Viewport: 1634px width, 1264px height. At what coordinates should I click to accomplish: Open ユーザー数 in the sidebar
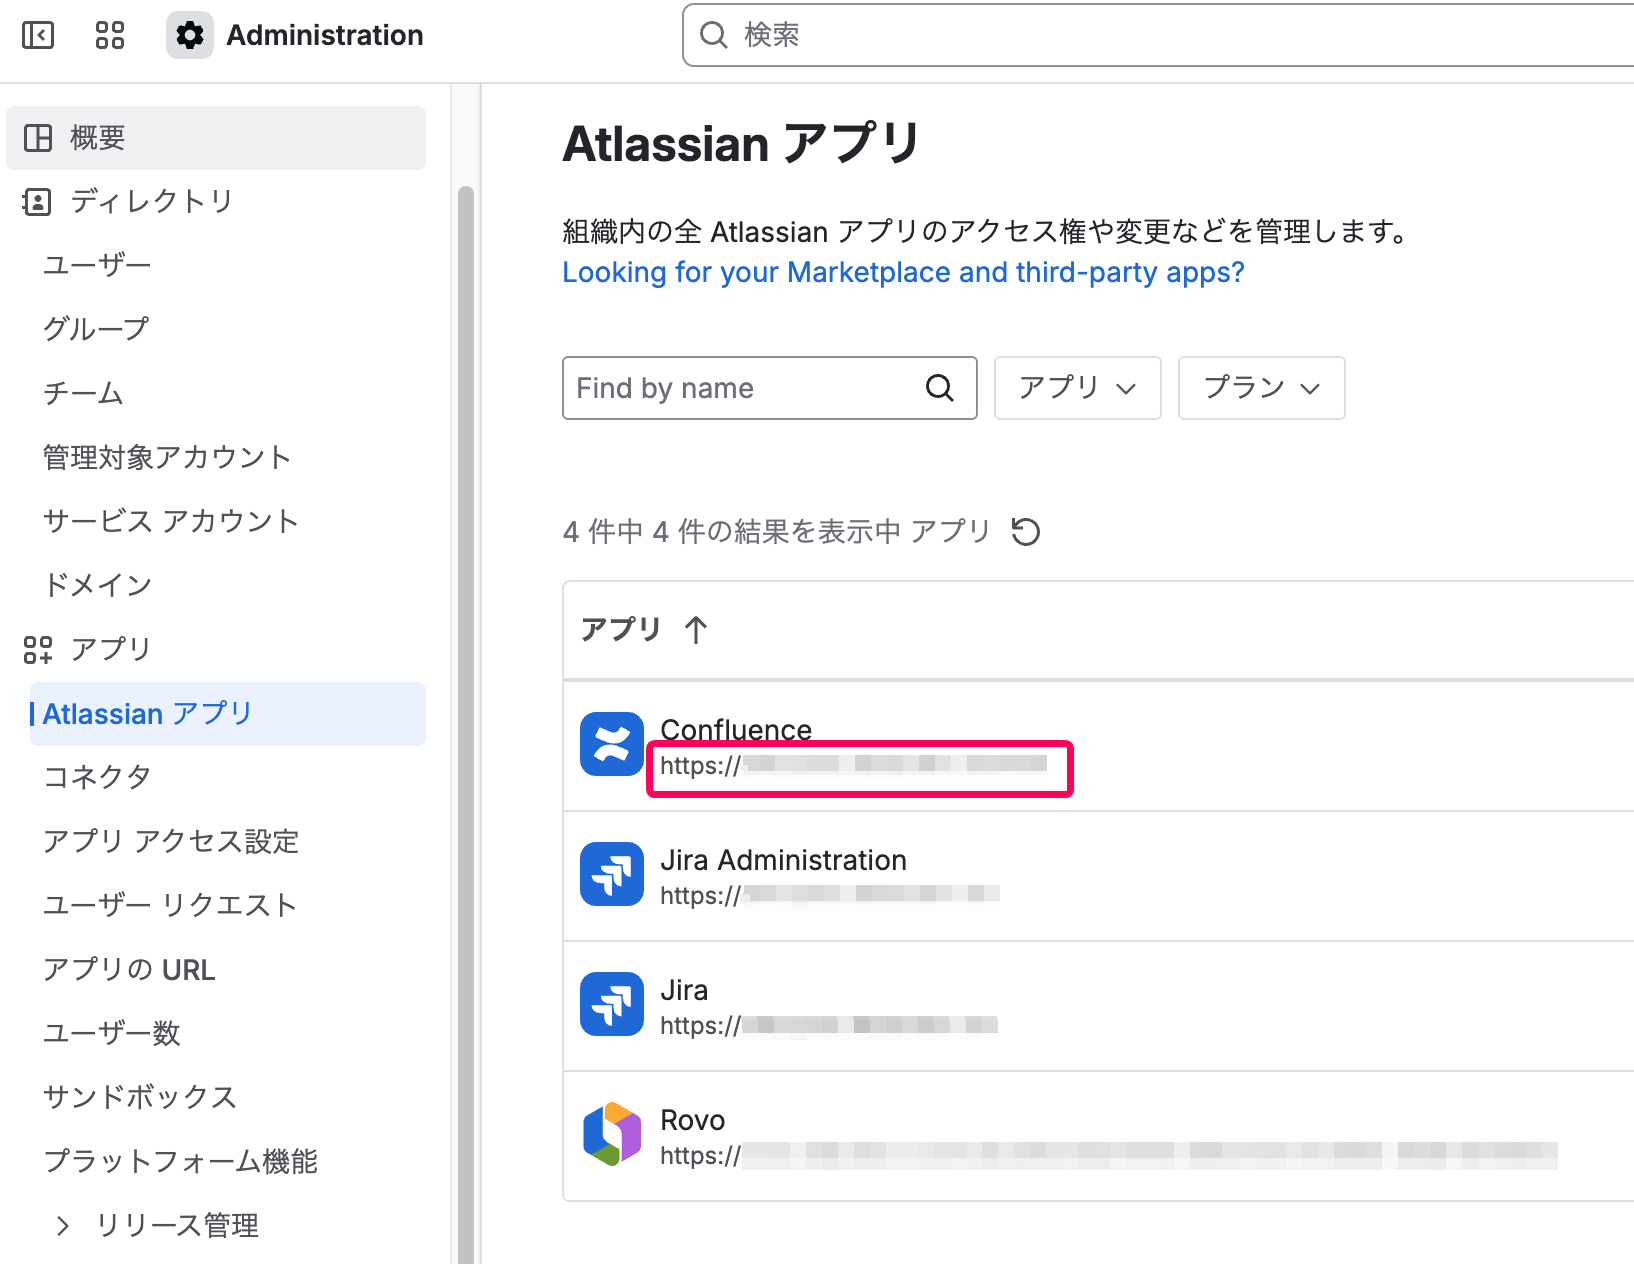112,1034
